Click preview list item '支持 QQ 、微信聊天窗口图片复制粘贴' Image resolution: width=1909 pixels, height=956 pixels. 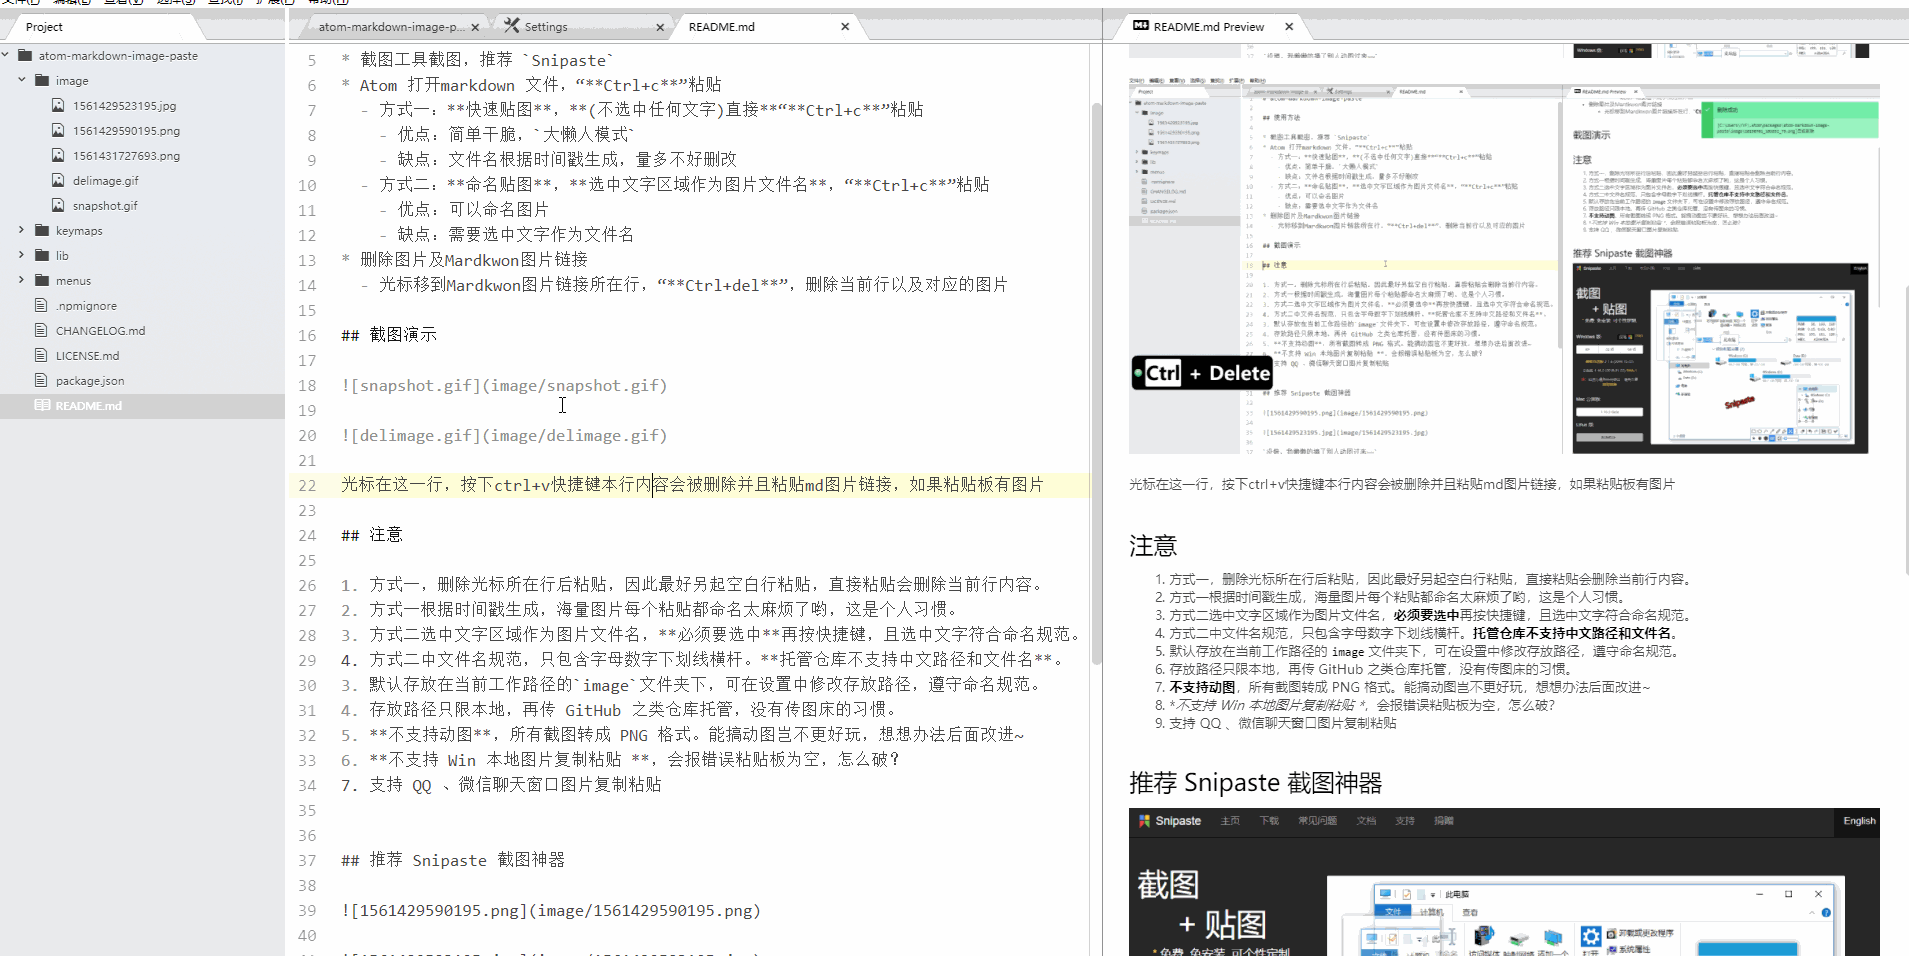1283,723
